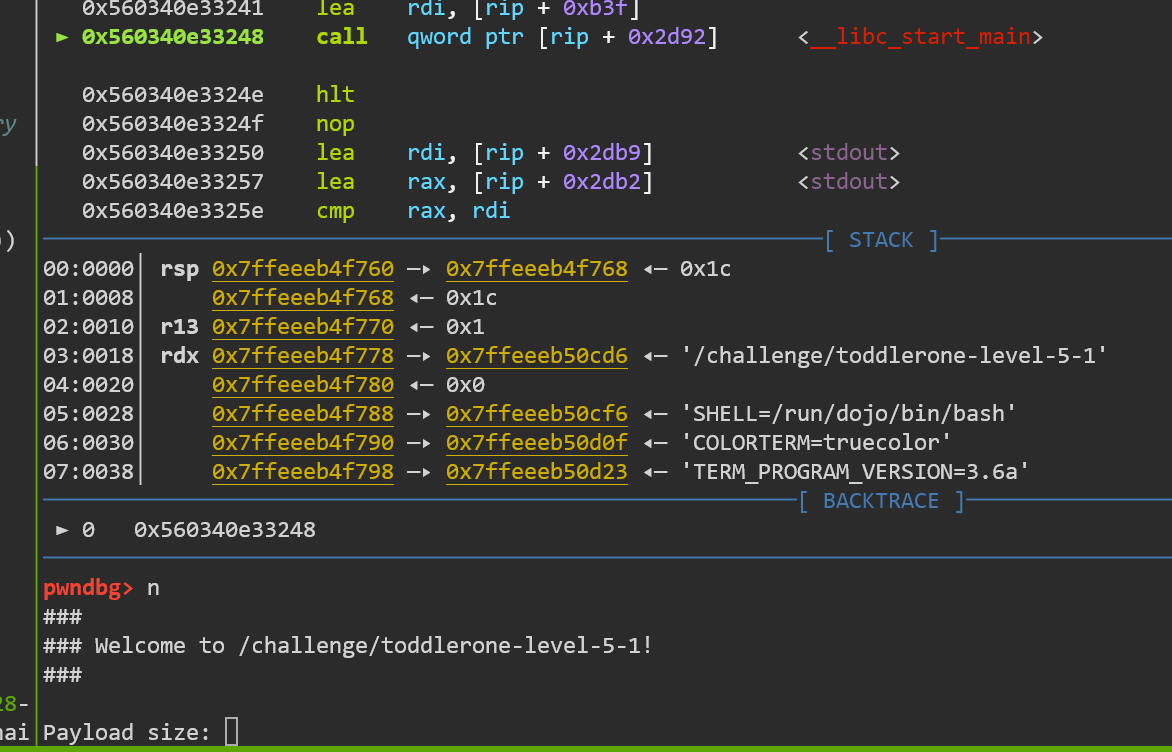Select the 'COLORTERM=truecolor' string
The height and width of the screenshot is (752, 1172).
click(816, 443)
